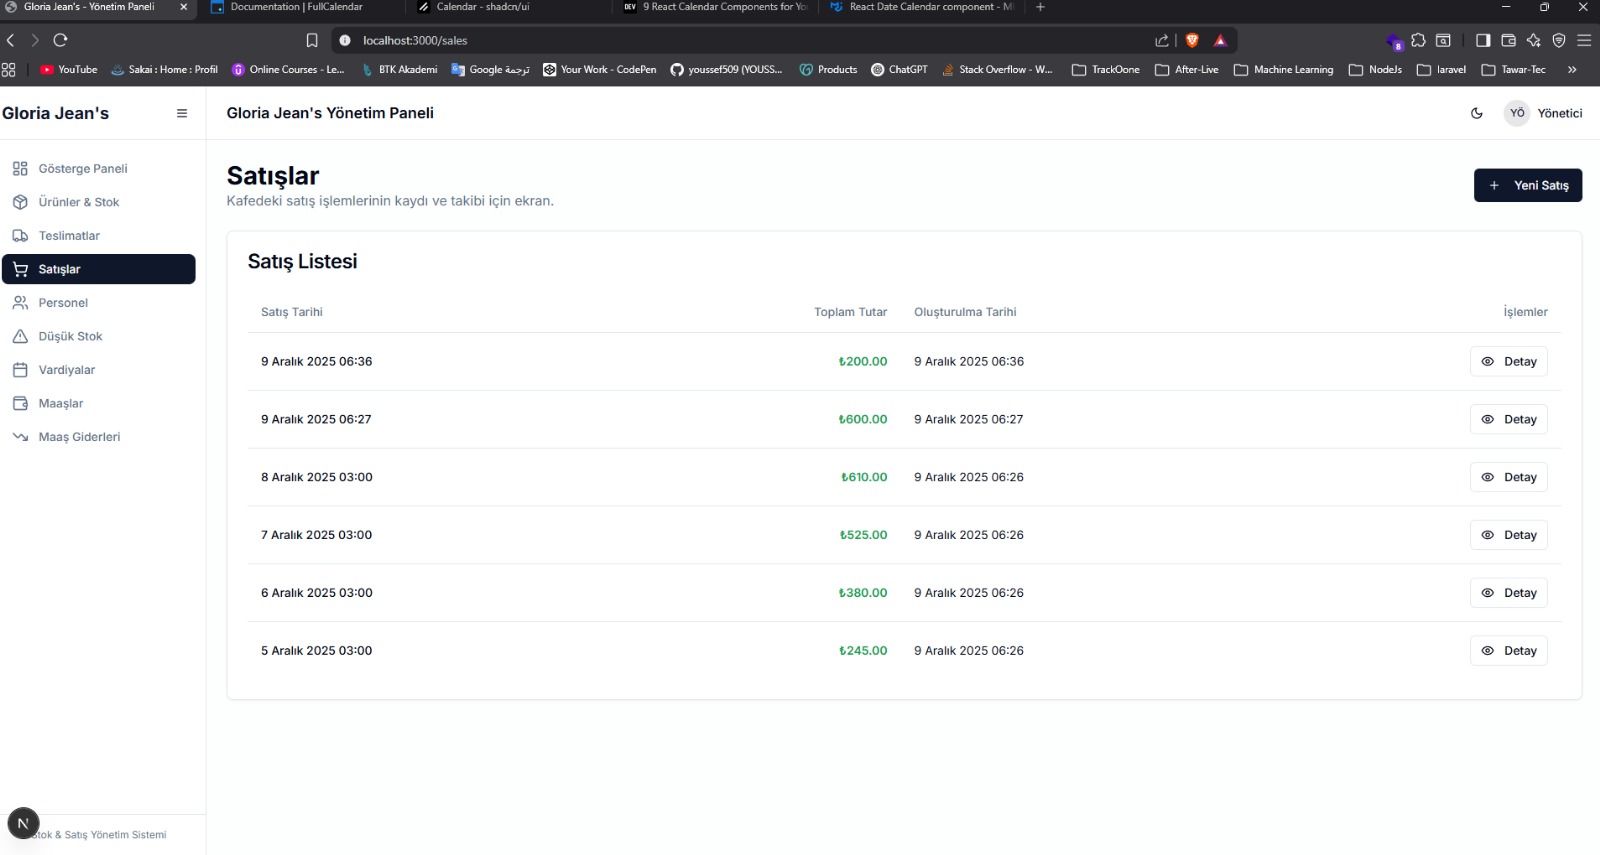Open browser main menu
Viewport: 1600px width, 855px height.
tap(1584, 40)
